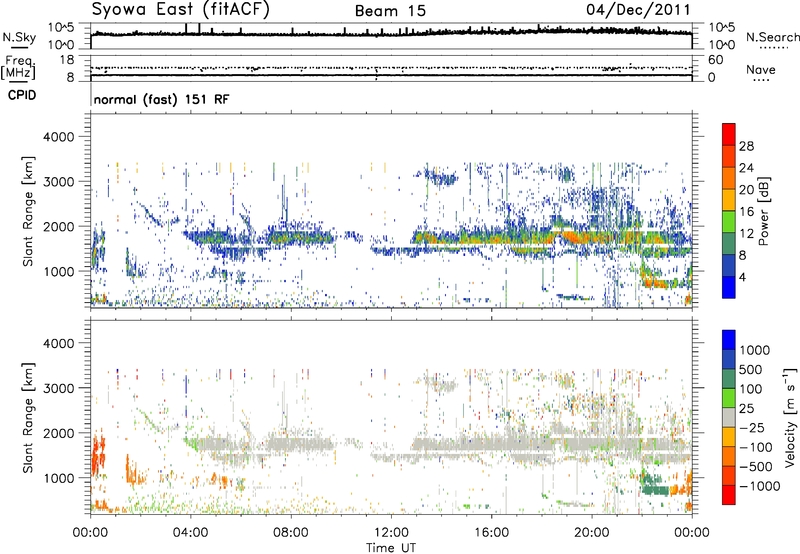Select the "12" power colorbar label
This screenshot has height=554, width=800.
[x=746, y=234]
